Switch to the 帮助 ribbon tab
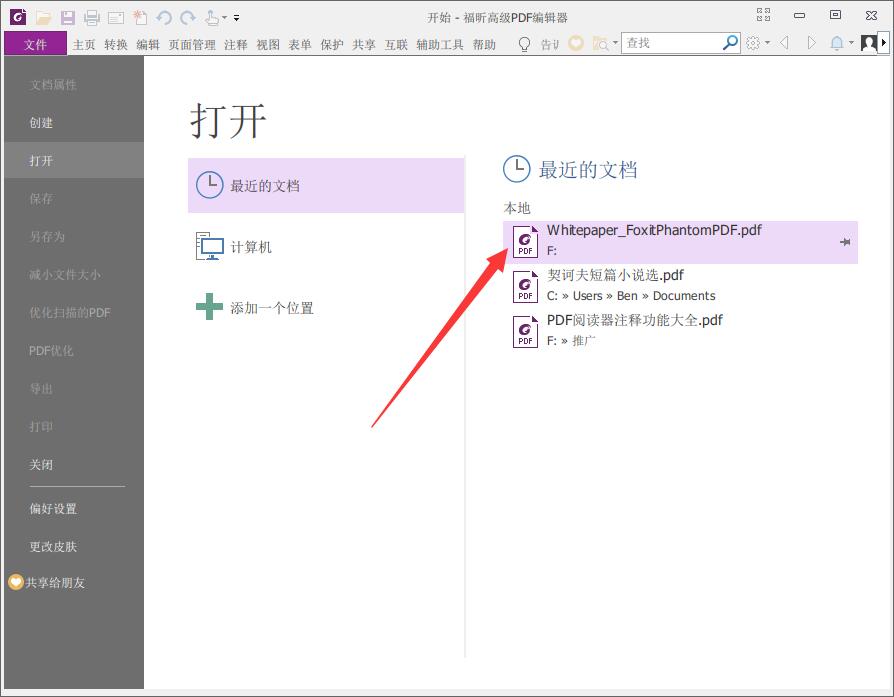The width and height of the screenshot is (894, 697). point(484,44)
